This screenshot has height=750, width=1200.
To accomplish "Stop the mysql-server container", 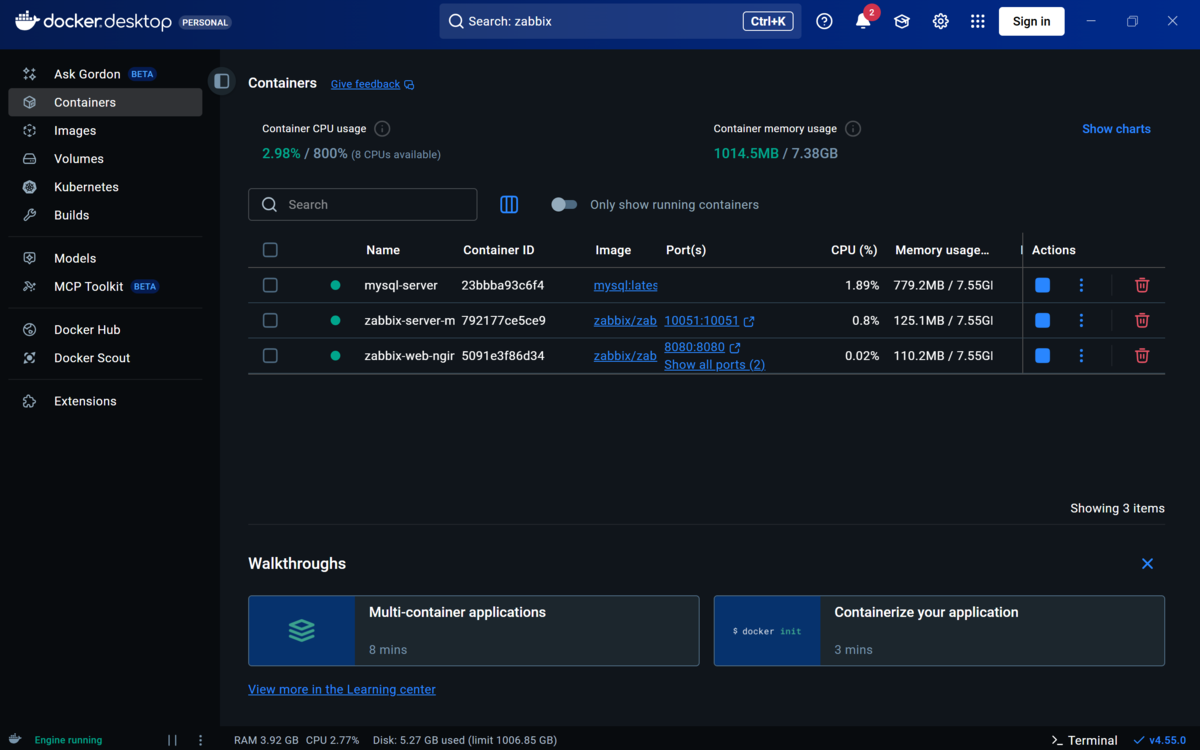I will (x=1043, y=285).
